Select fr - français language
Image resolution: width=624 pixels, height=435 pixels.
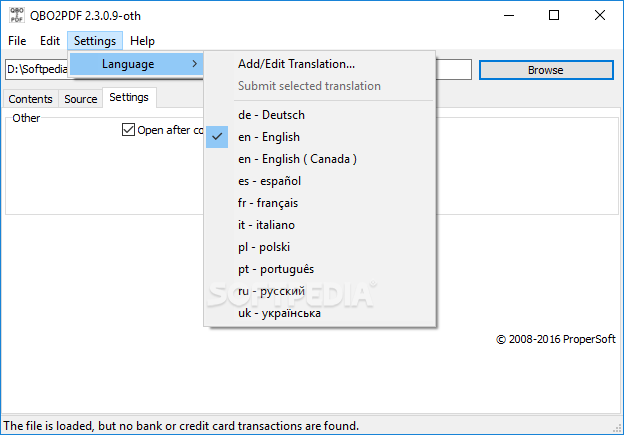pos(319,203)
